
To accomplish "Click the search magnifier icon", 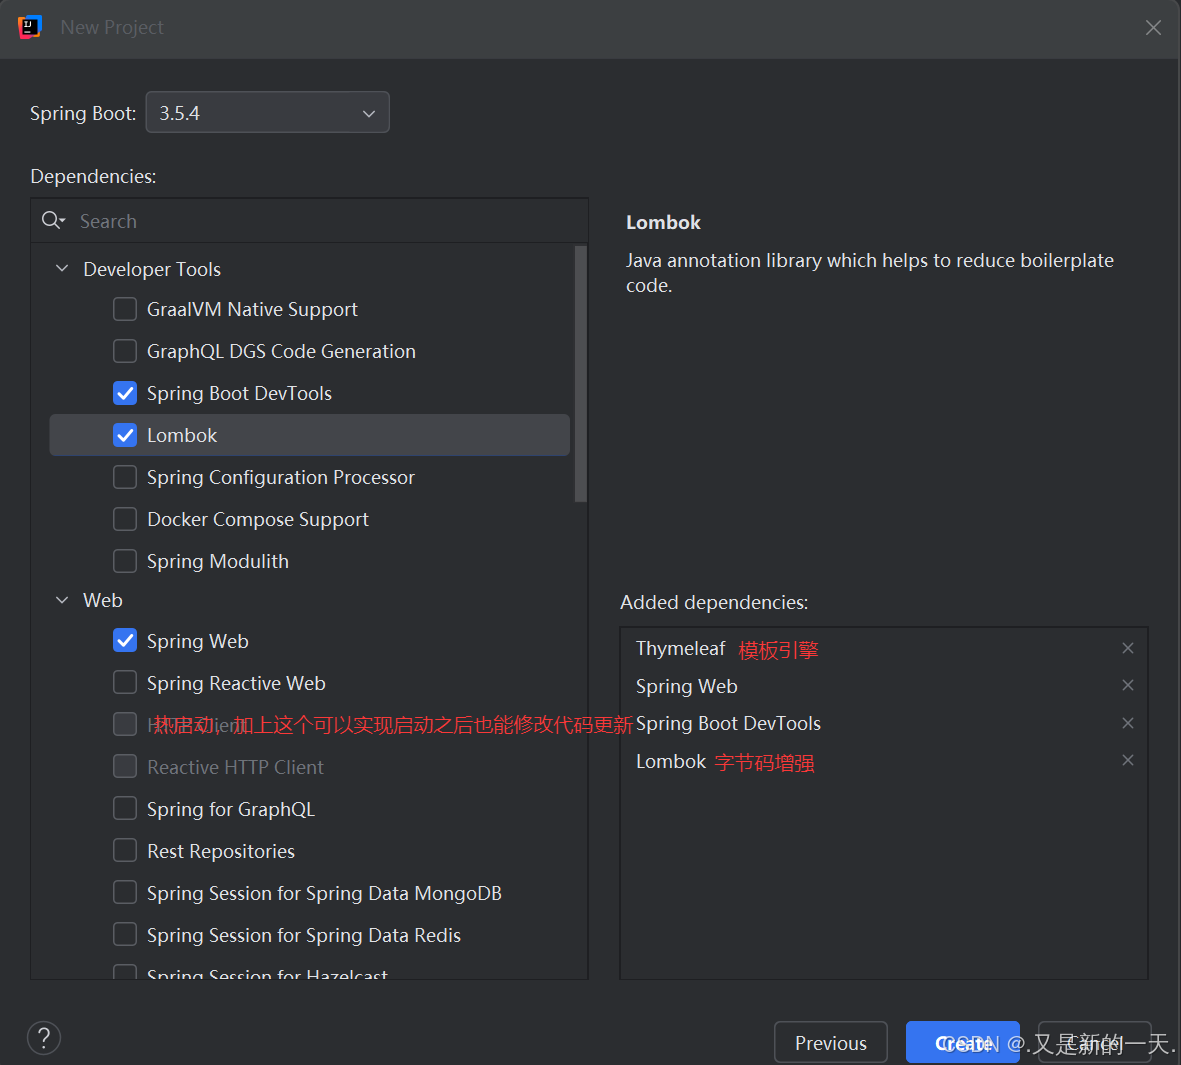I will (x=53, y=221).
